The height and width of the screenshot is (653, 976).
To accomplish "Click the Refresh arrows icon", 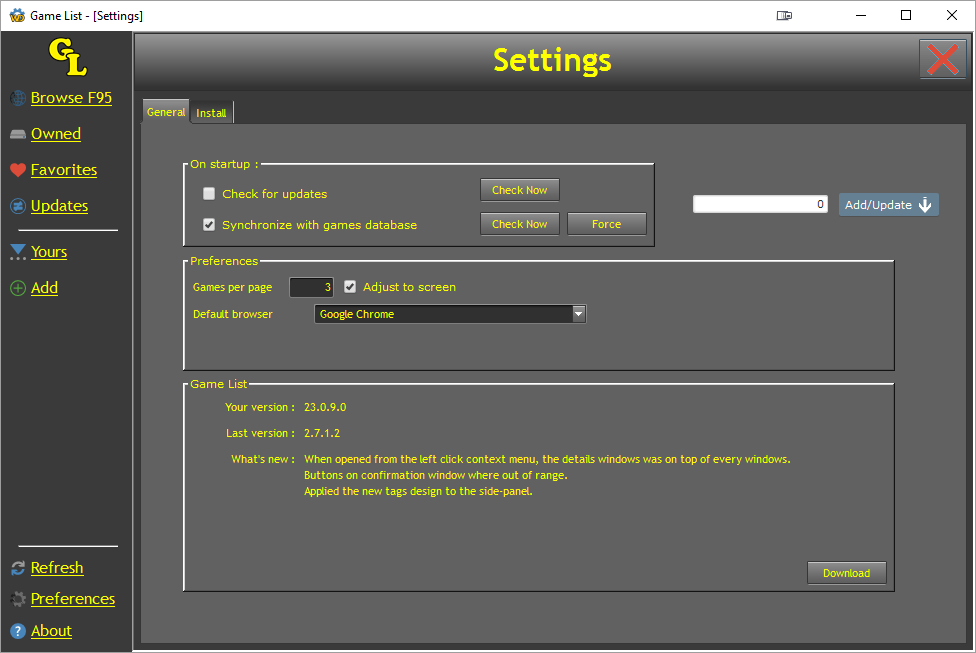I will tap(18, 568).
